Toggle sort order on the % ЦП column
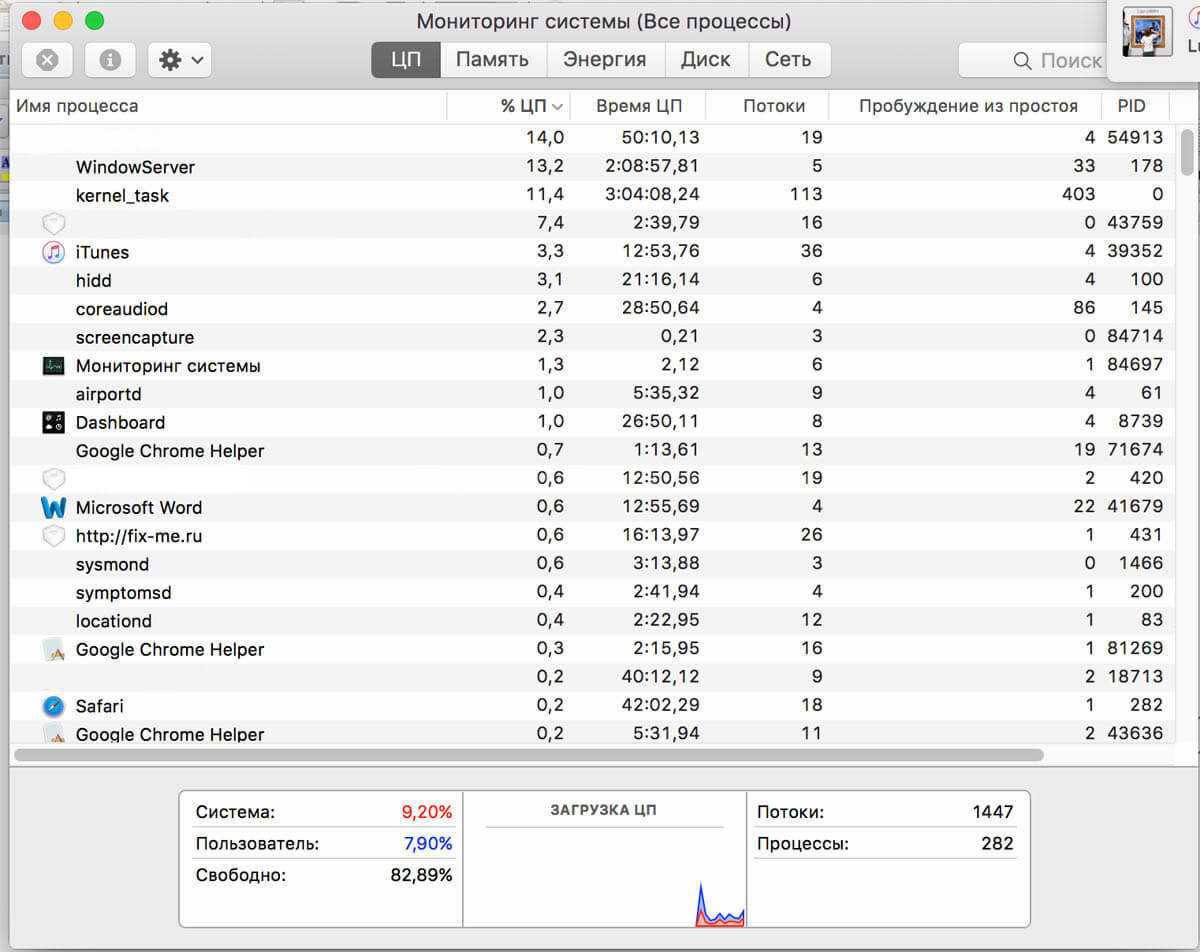 pyautogui.click(x=531, y=106)
